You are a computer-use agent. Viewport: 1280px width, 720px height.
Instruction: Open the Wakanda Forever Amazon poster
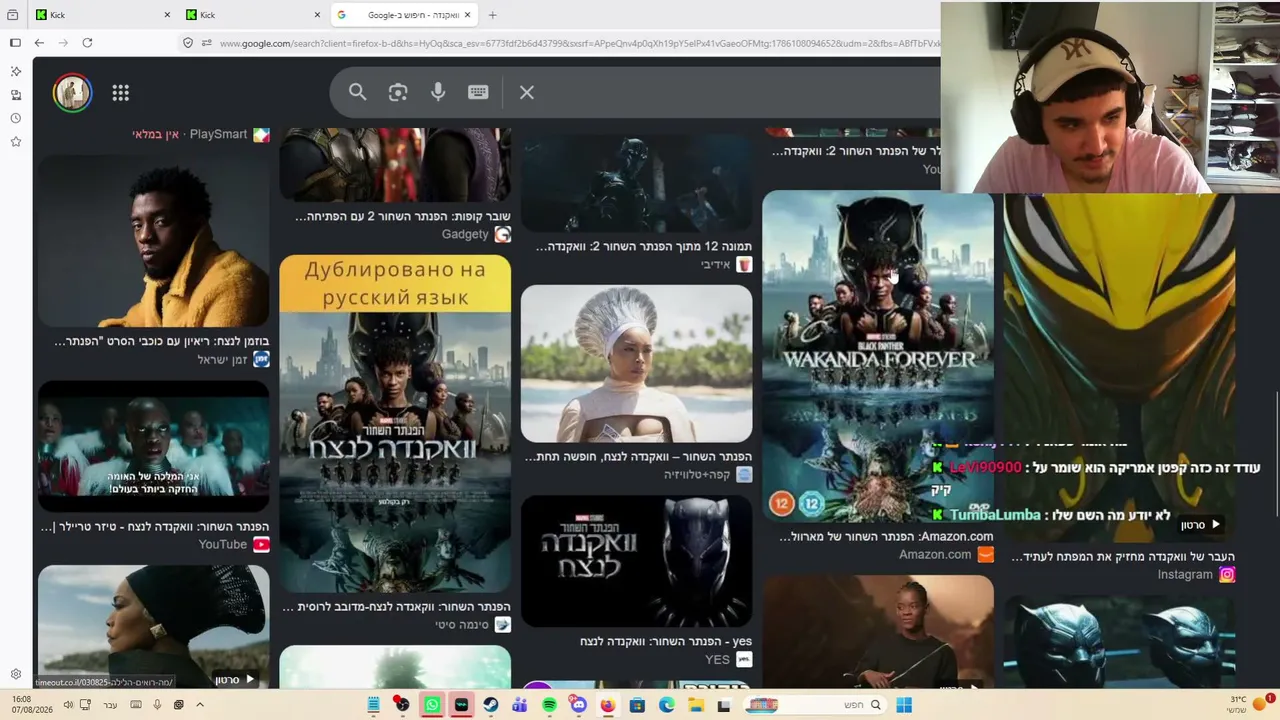878,357
